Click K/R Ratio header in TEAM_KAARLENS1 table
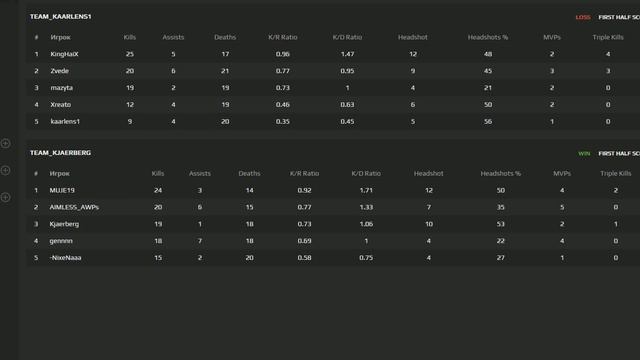 (x=282, y=37)
